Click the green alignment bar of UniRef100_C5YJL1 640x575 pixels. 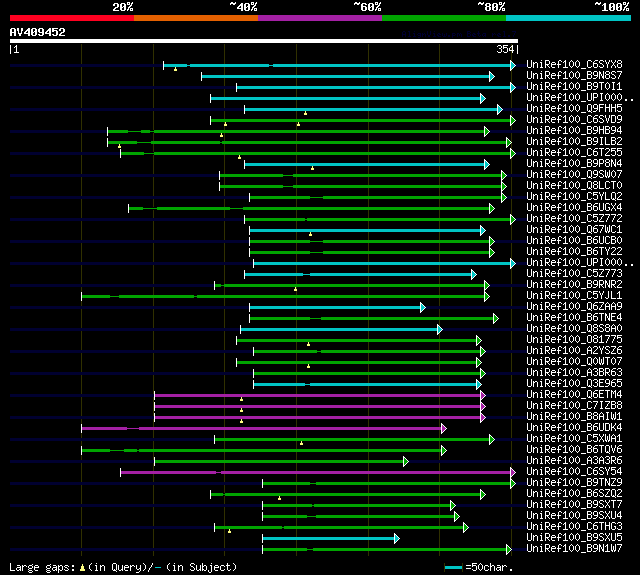(x=286, y=296)
